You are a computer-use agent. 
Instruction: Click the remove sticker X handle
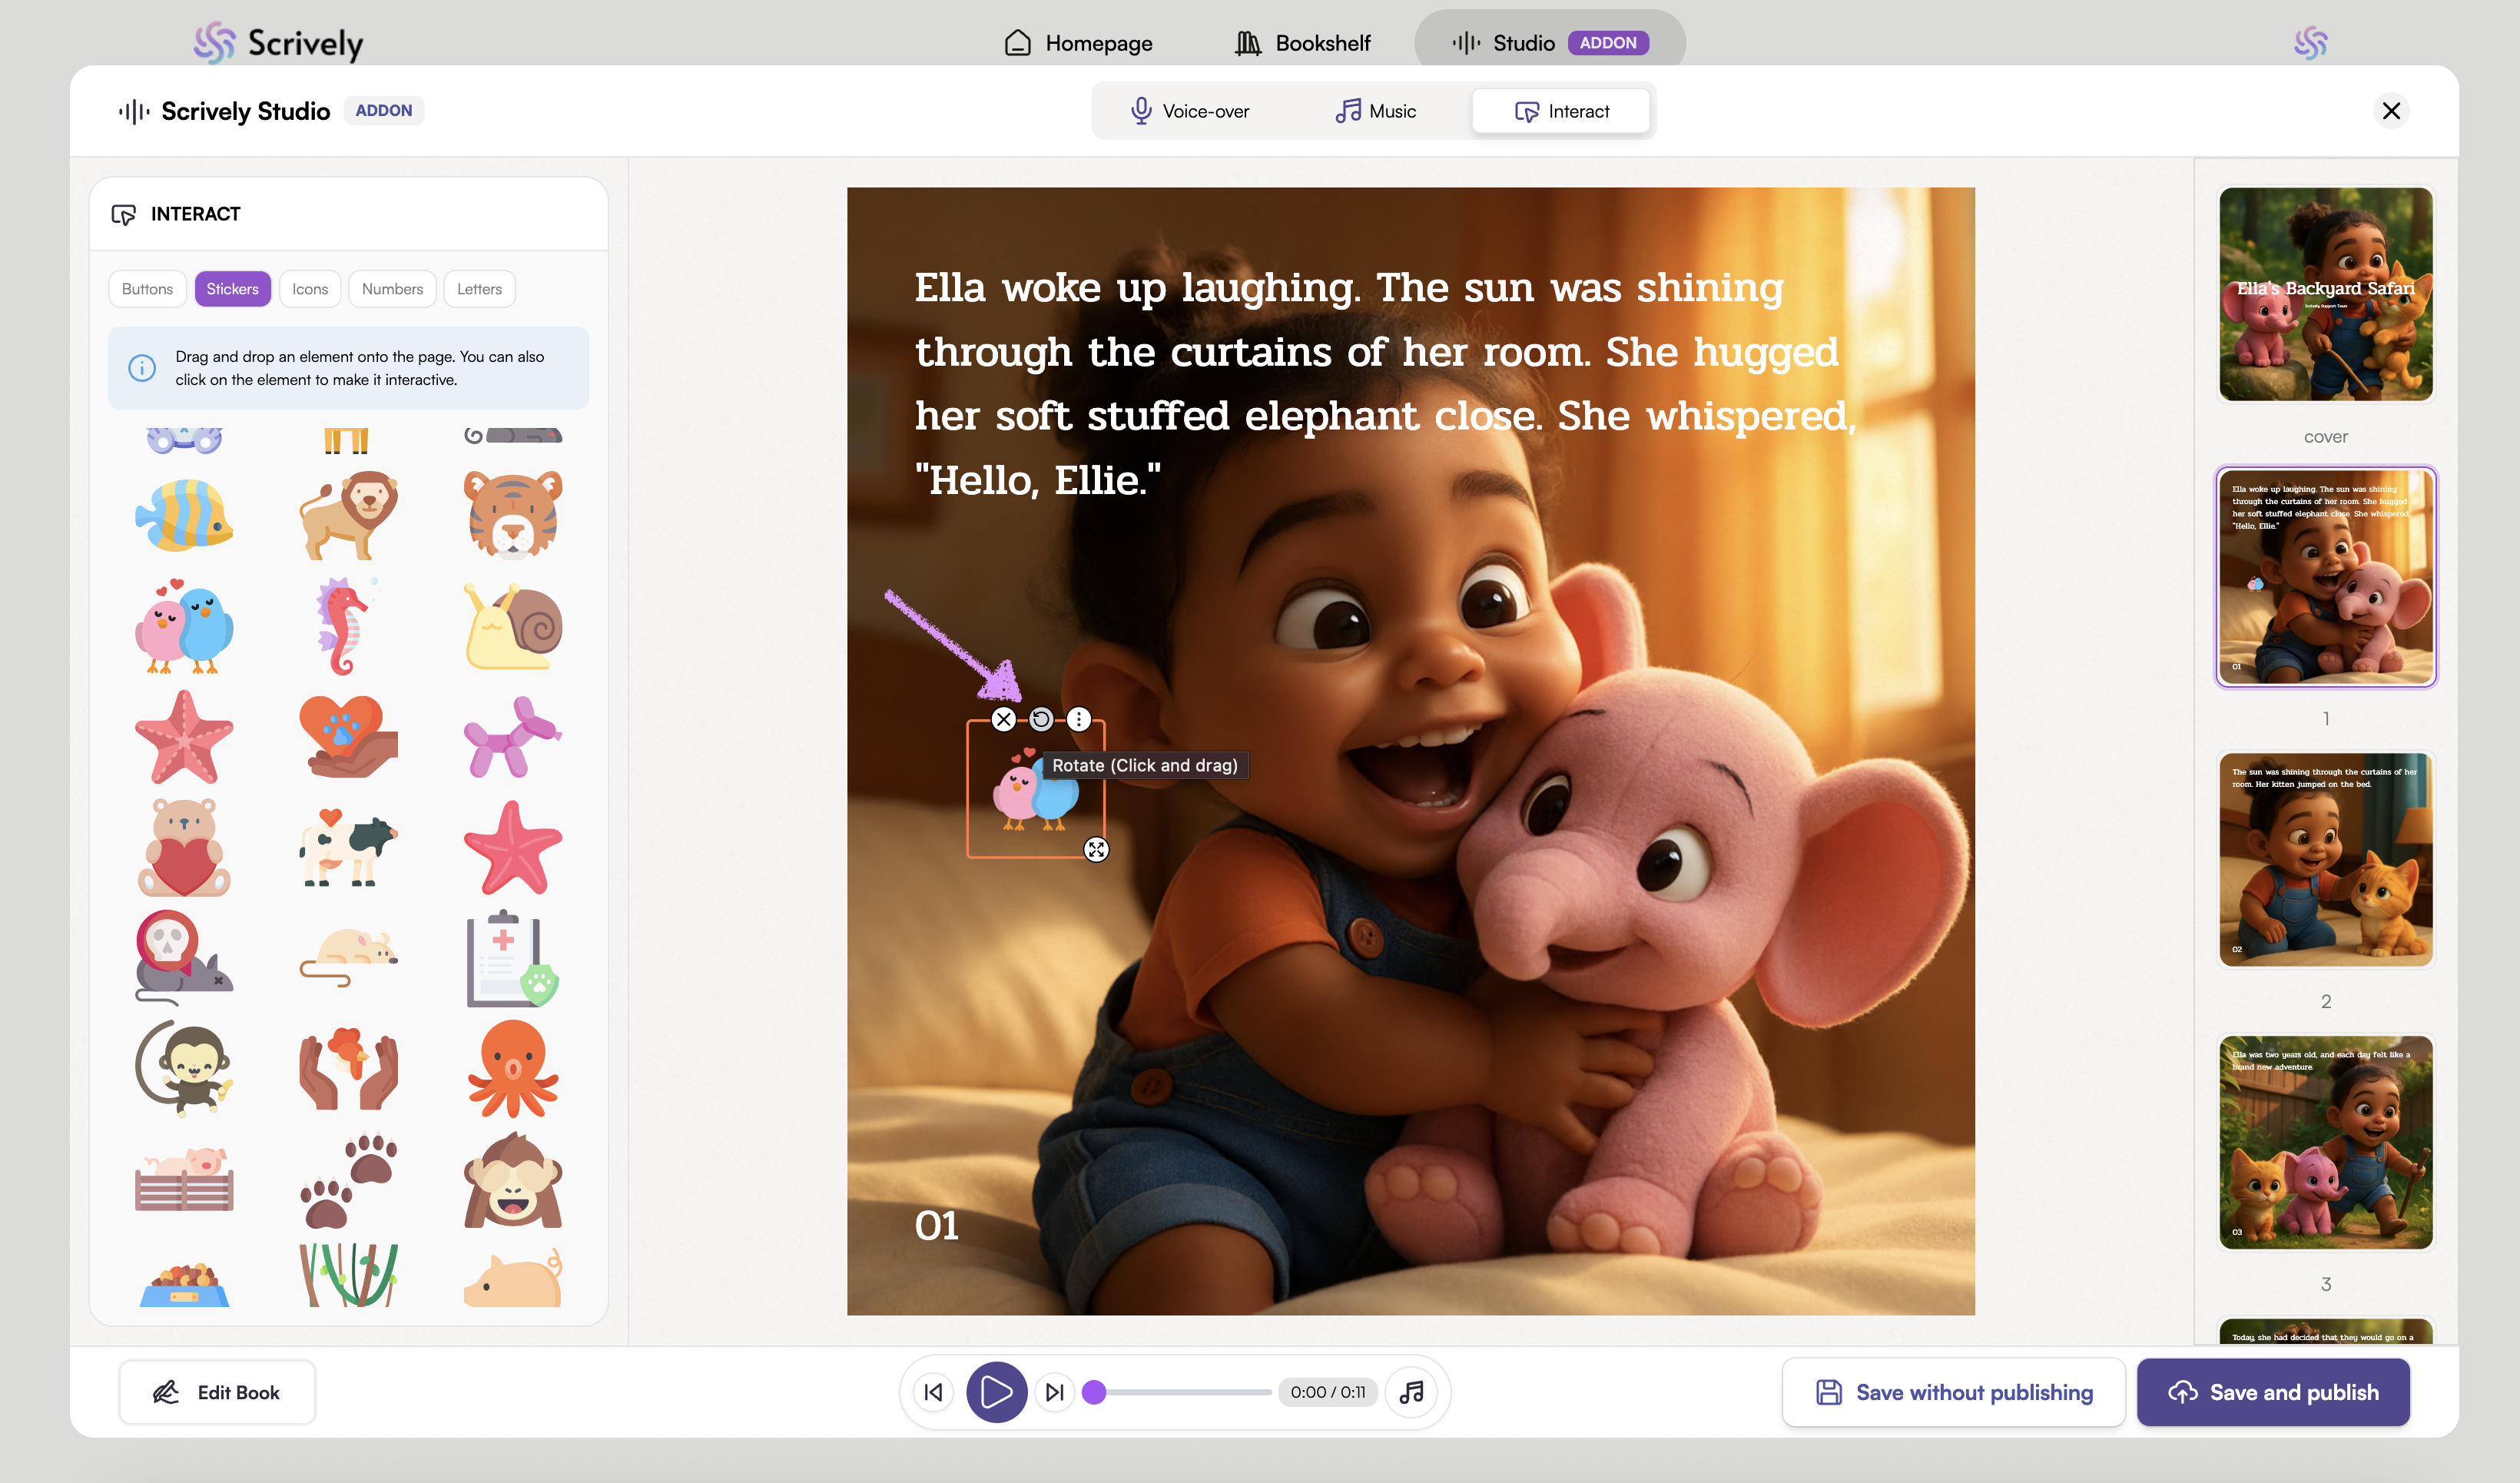[1003, 719]
